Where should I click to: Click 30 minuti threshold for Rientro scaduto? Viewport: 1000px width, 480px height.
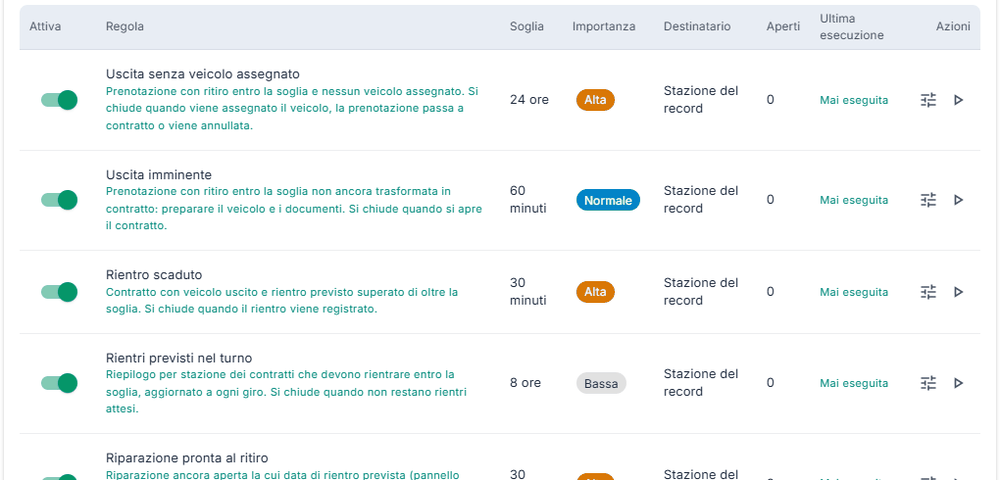[528, 292]
